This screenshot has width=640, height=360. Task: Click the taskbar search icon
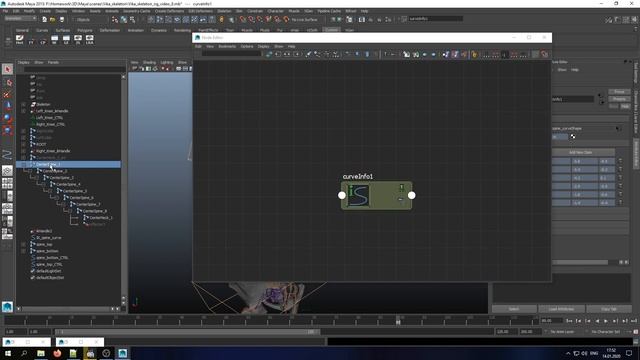[x=24, y=353]
